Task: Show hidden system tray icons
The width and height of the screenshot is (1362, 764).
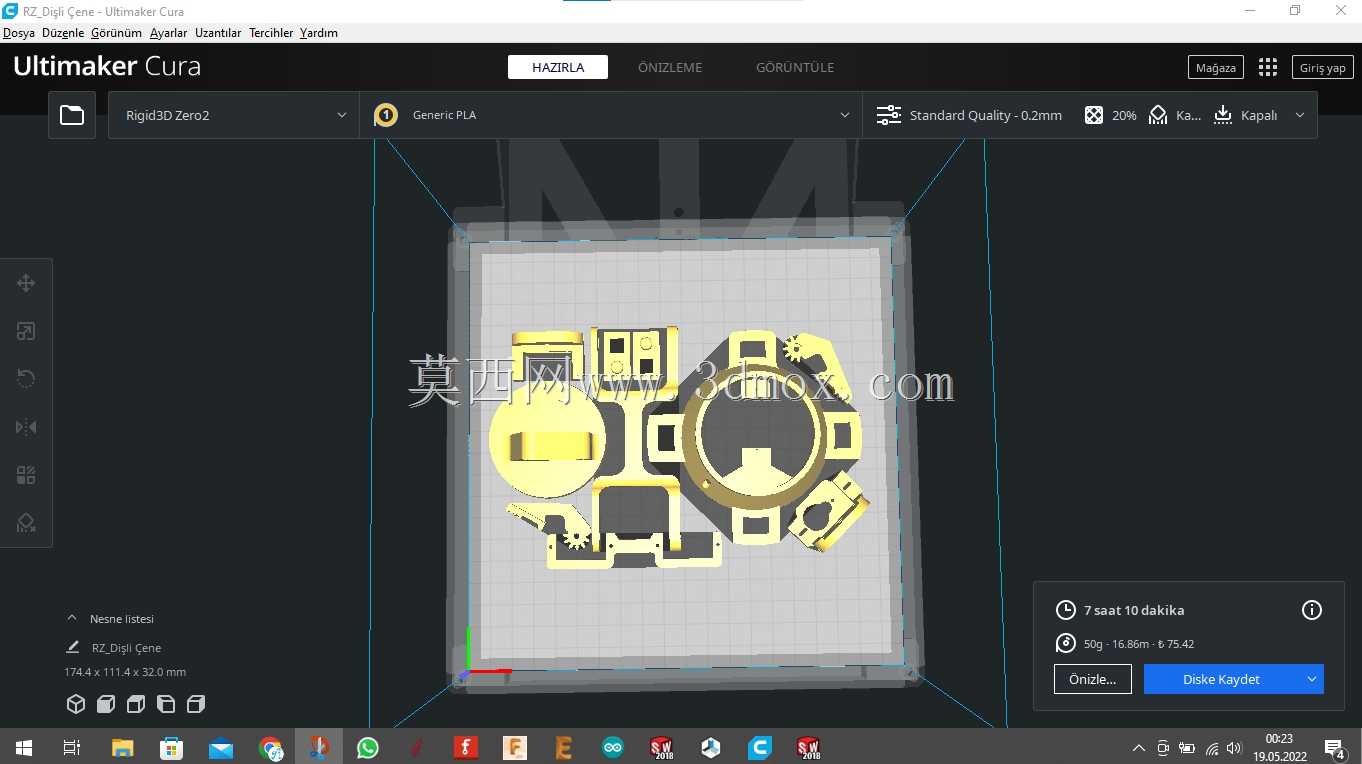Action: 1138,748
